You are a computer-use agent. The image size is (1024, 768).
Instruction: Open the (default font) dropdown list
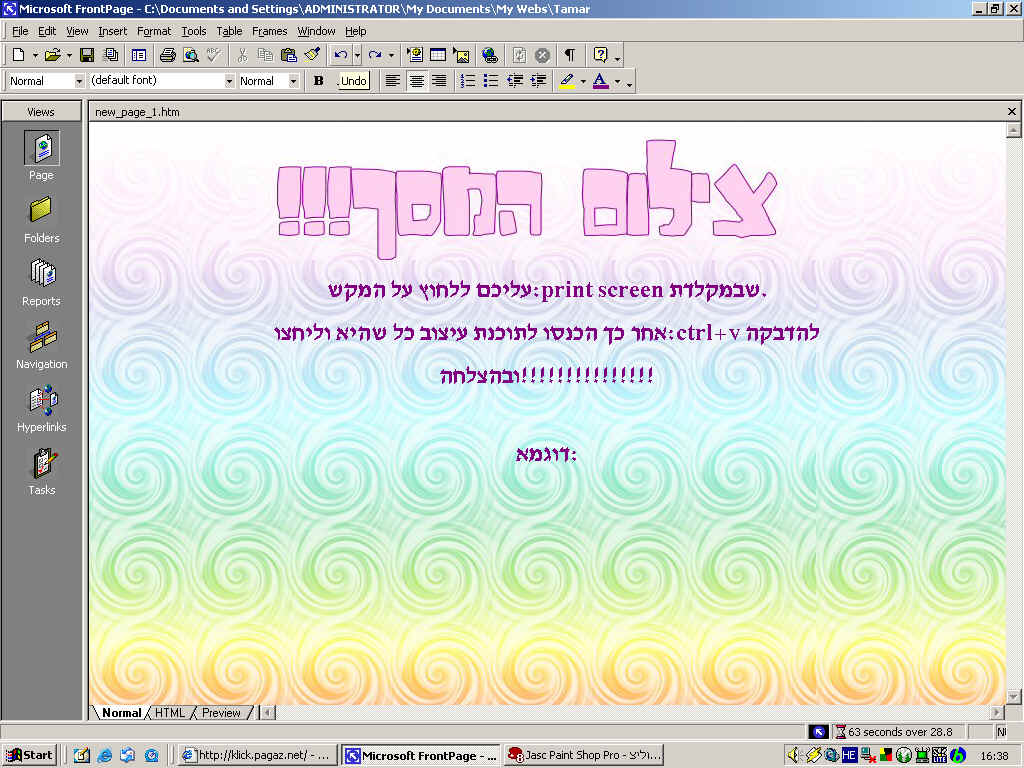point(229,81)
